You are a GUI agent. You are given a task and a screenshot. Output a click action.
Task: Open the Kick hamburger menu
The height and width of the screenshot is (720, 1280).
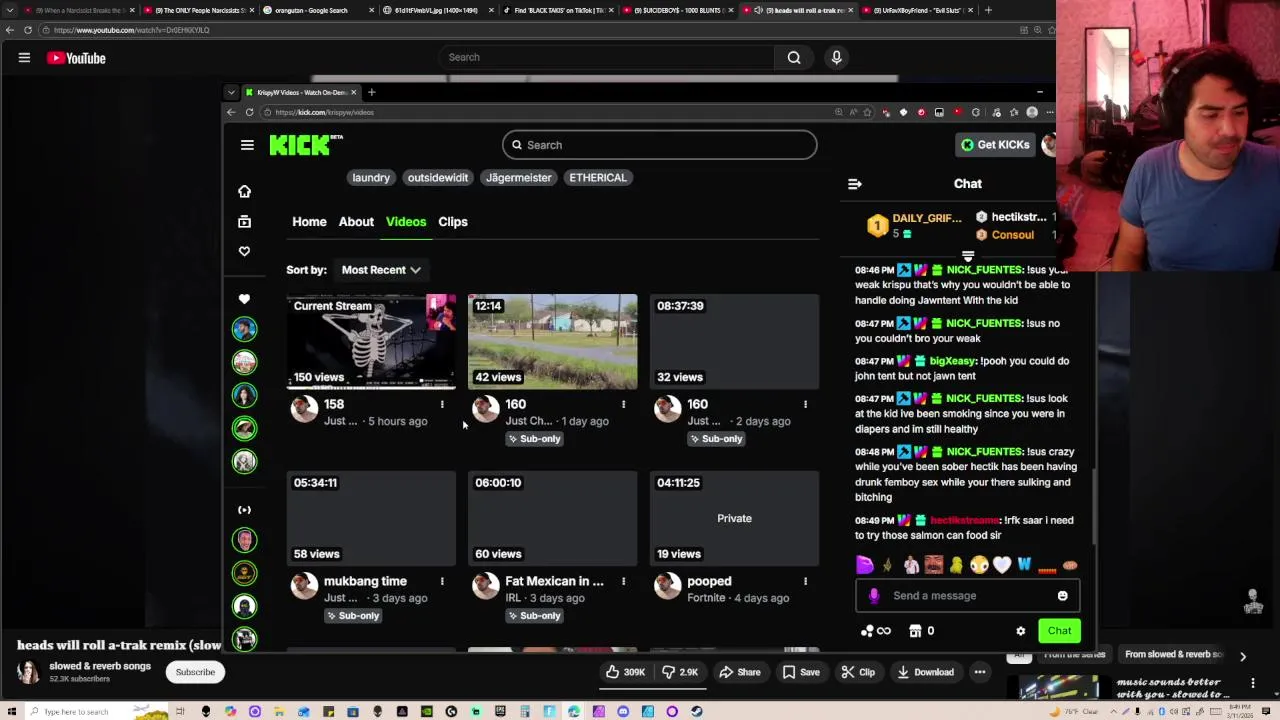pos(247,145)
